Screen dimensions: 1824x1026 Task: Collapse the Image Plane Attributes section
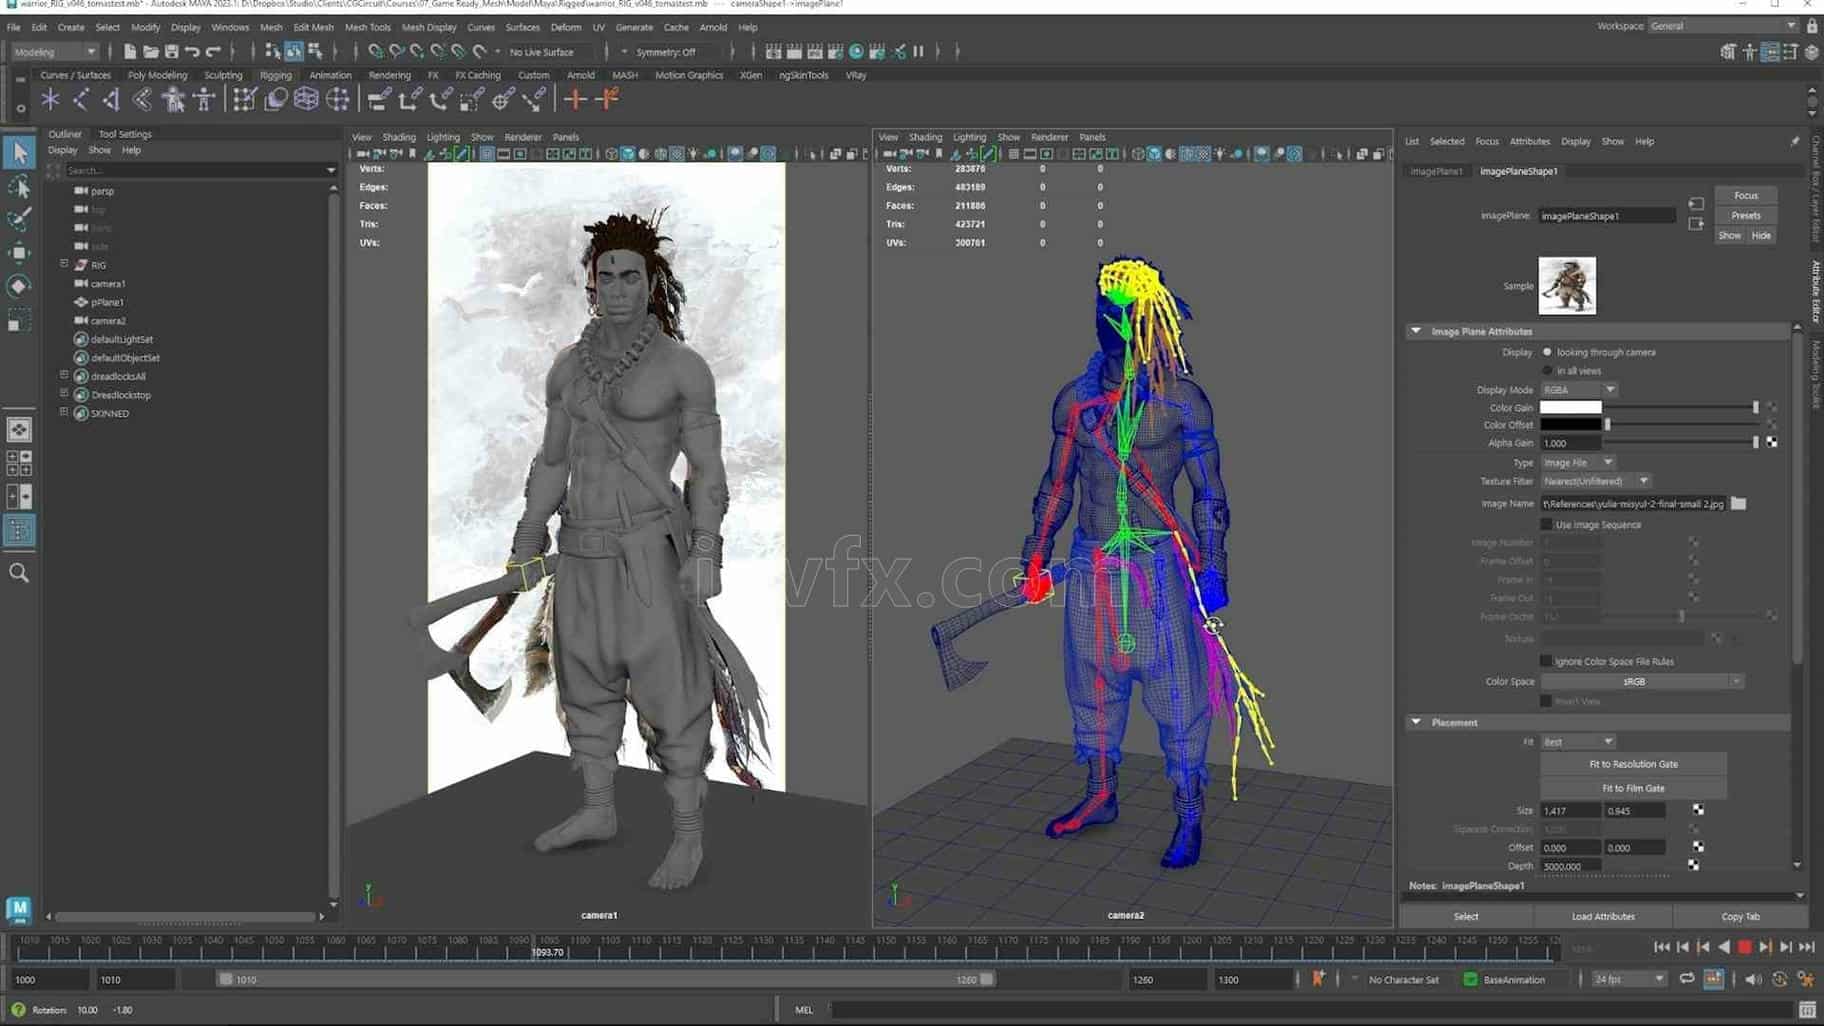(x=1416, y=331)
